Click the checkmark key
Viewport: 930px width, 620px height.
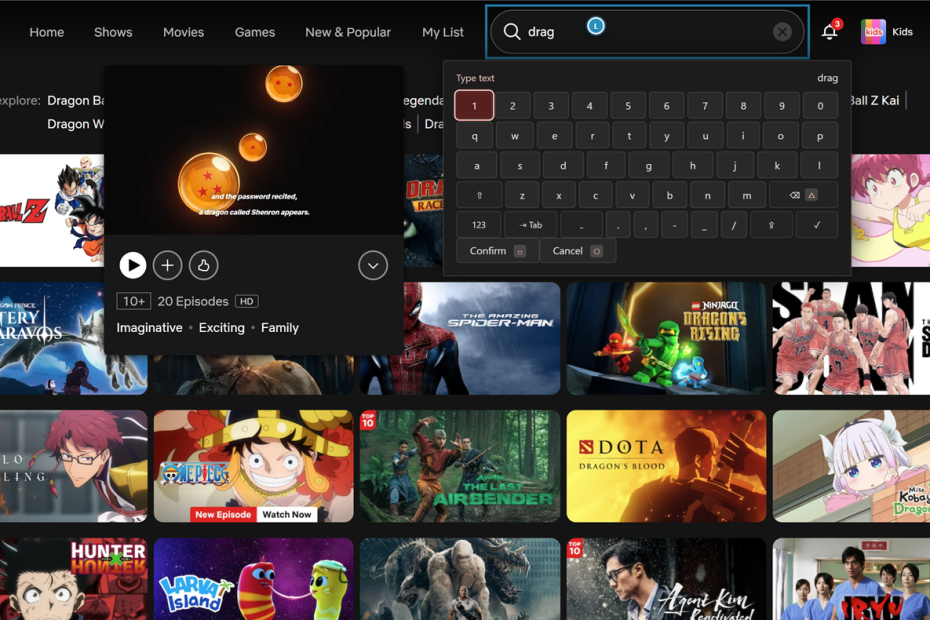pos(816,225)
